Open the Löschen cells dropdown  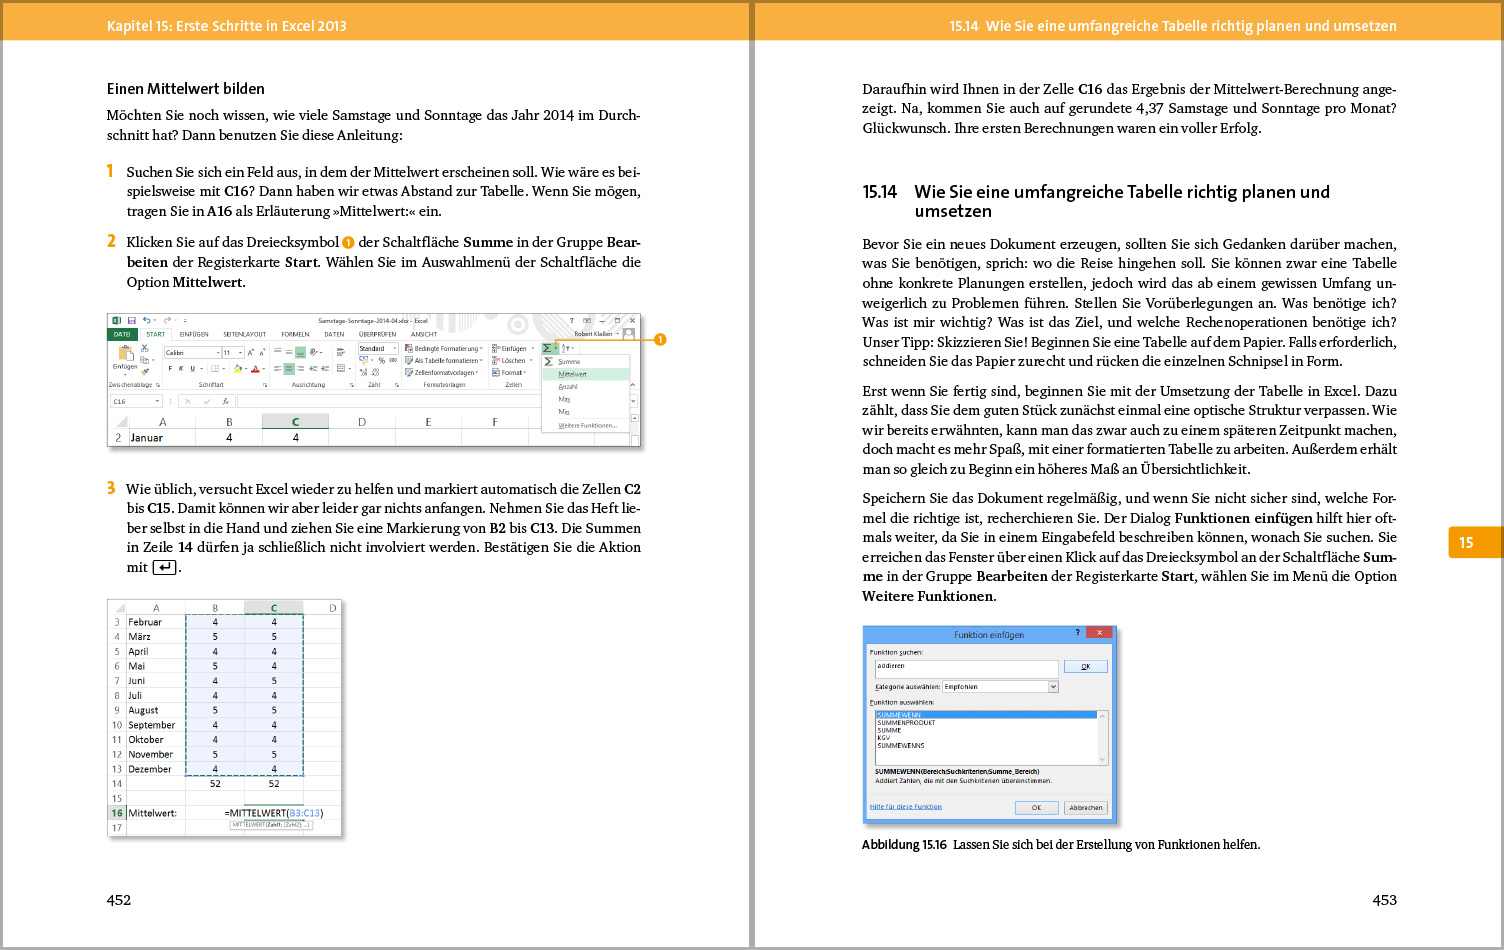pyautogui.click(x=511, y=361)
